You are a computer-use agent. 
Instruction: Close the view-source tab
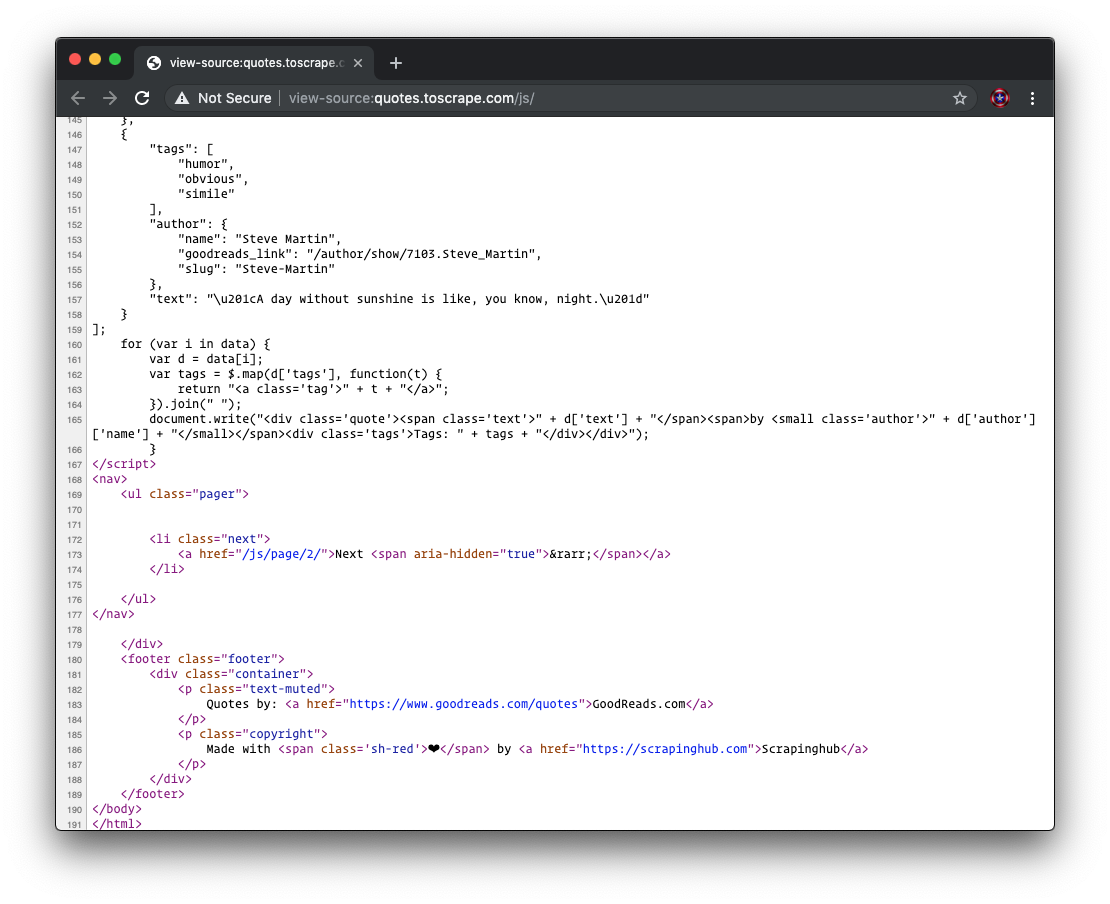358,63
